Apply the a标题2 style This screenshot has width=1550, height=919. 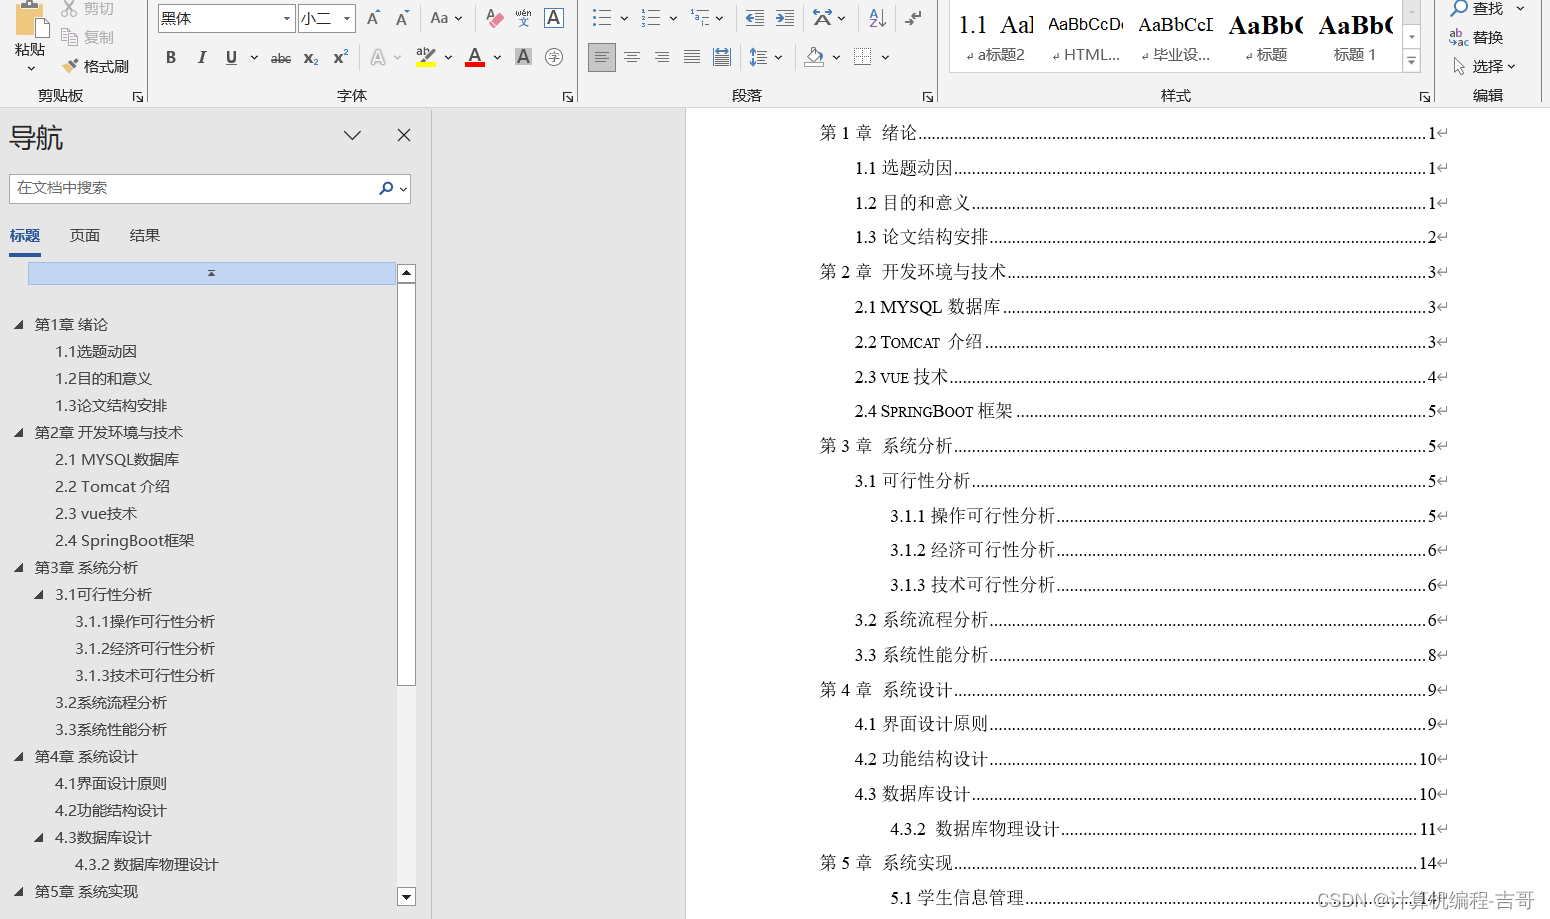[x=995, y=38]
